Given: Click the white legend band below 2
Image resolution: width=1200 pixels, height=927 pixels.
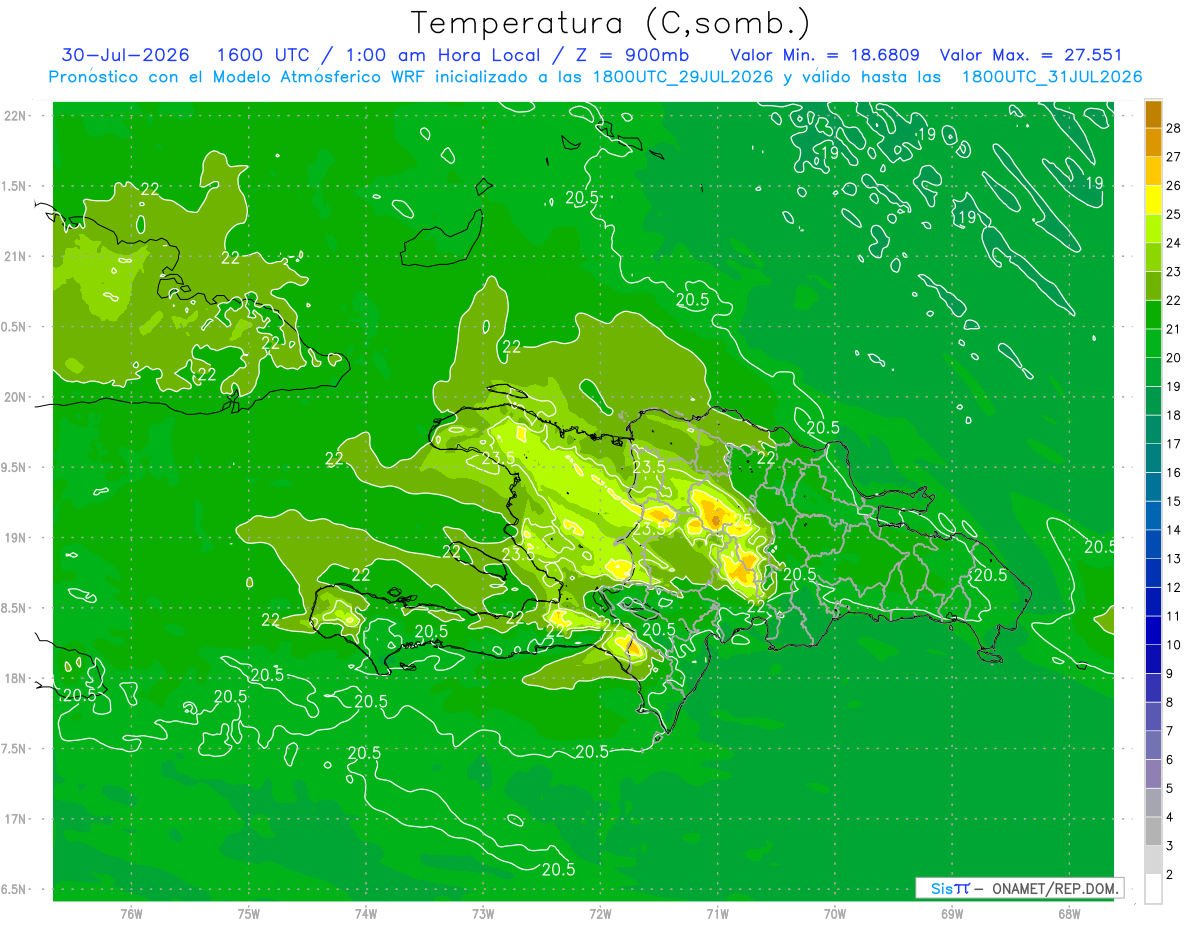Looking at the screenshot, I should (1153, 889).
